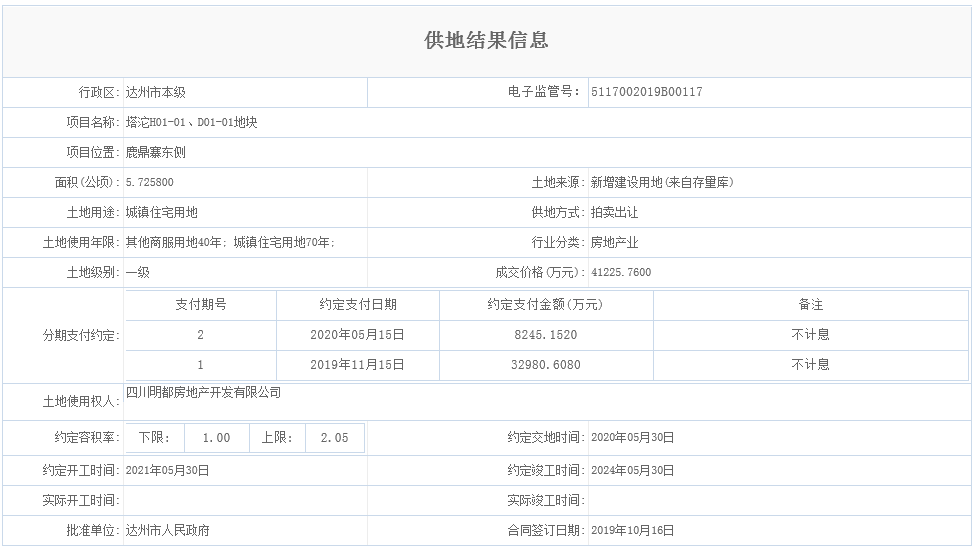
Task: Select agreed start date 2021年05月30日
Action: [167, 470]
